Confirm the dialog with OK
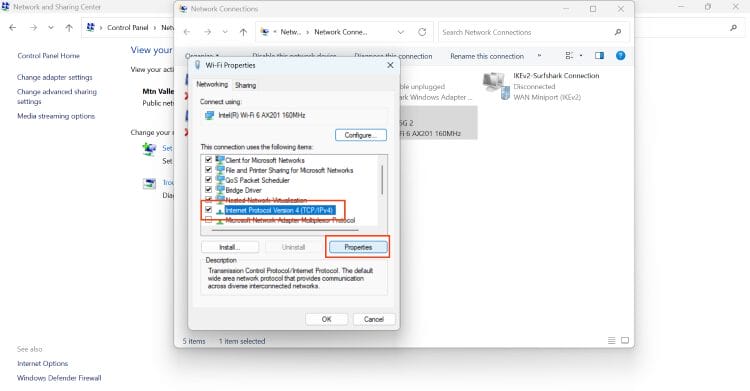The image size is (750, 391). point(327,319)
